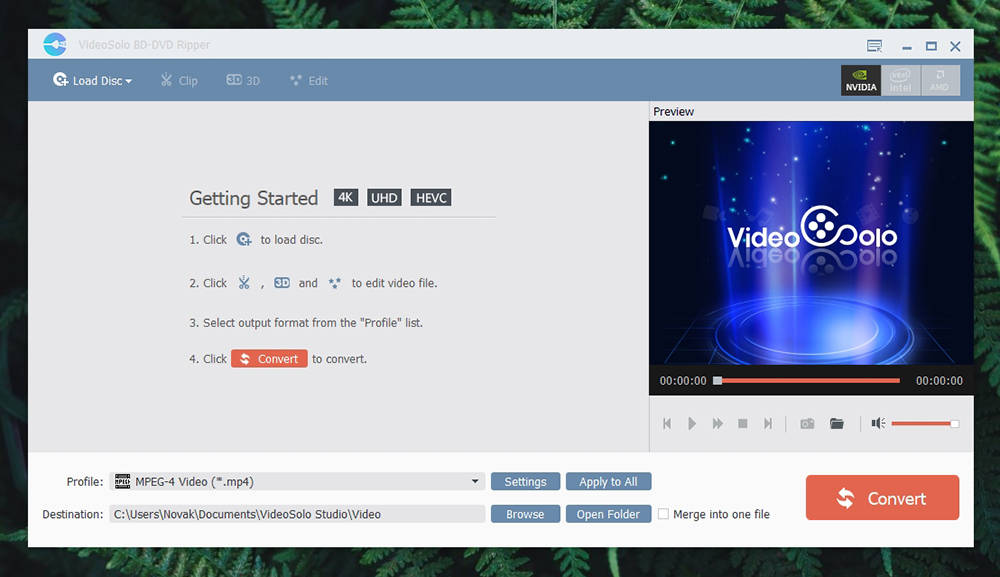Start conversion with large Convert button
Viewport: 1000px width, 577px height.
882,497
